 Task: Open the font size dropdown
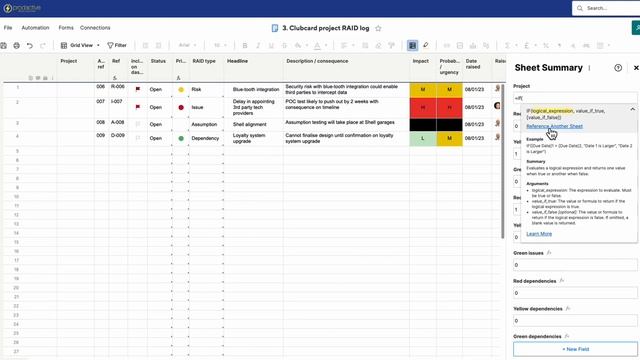(x=220, y=45)
